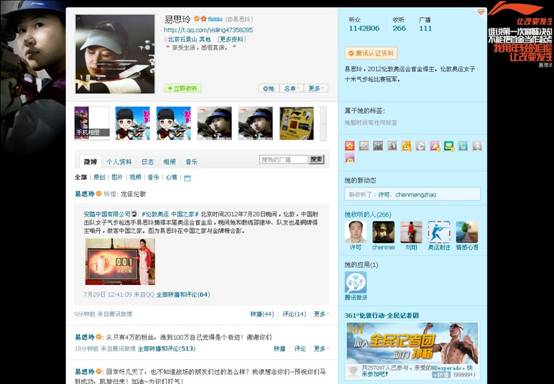Switch to the 相册 tab
The height and width of the screenshot is (384, 554).
tap(169, 162)
